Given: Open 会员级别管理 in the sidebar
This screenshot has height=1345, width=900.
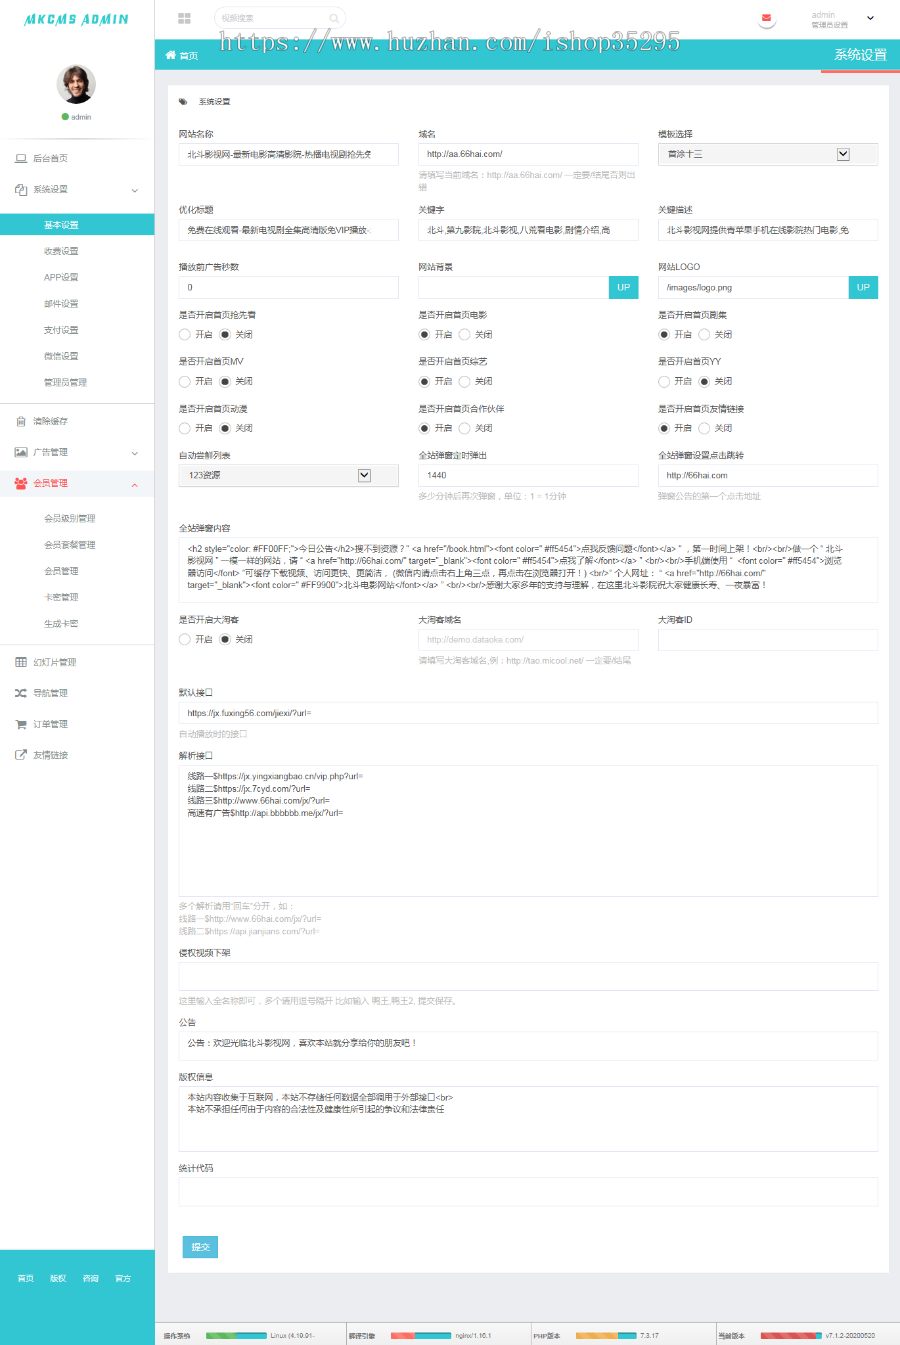Looking at the screenshot, I should pyautogui.click(x=70, y=518).
